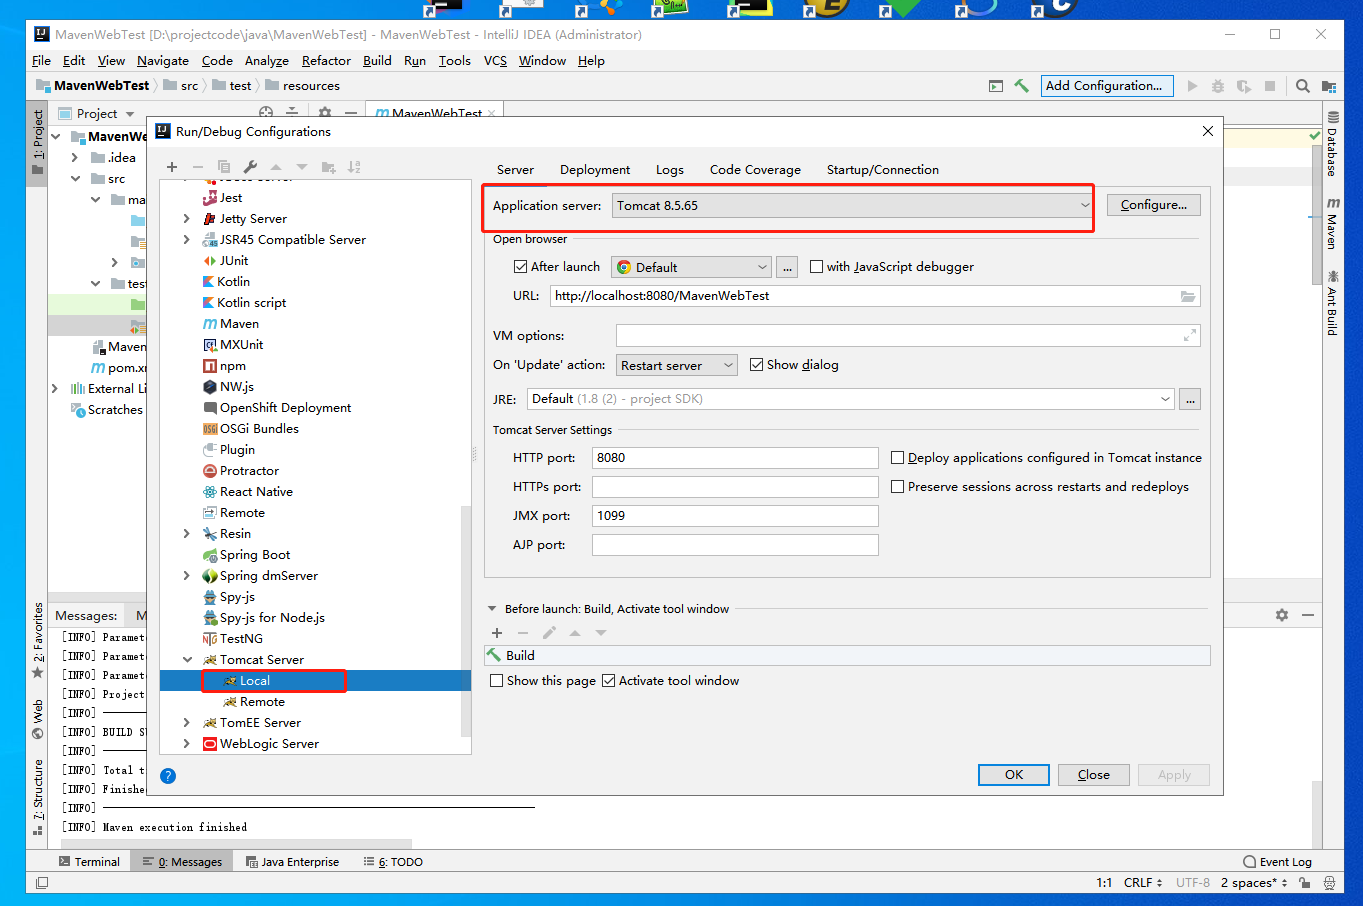Sort the configurations alphabetically
The image size is (1363, 906).
coord(354,167)
